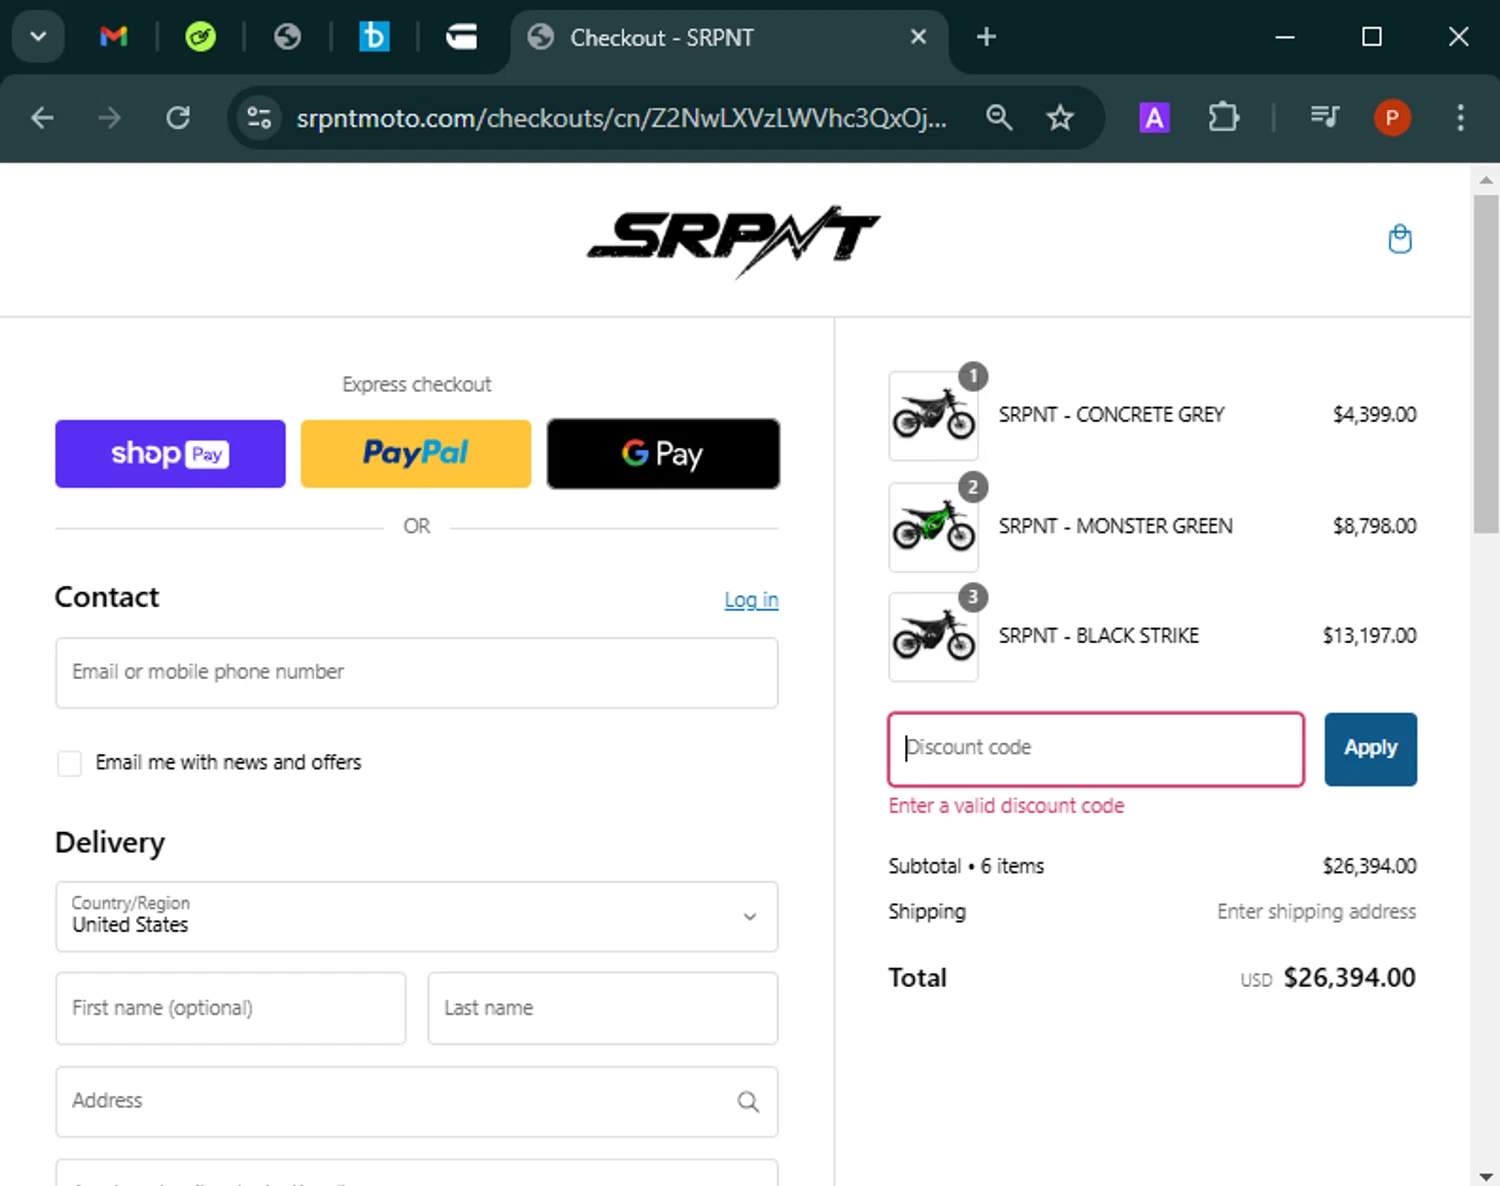Open the white card icon pinned tab
The image size is (1500, 1186).
tap(461, 37)
